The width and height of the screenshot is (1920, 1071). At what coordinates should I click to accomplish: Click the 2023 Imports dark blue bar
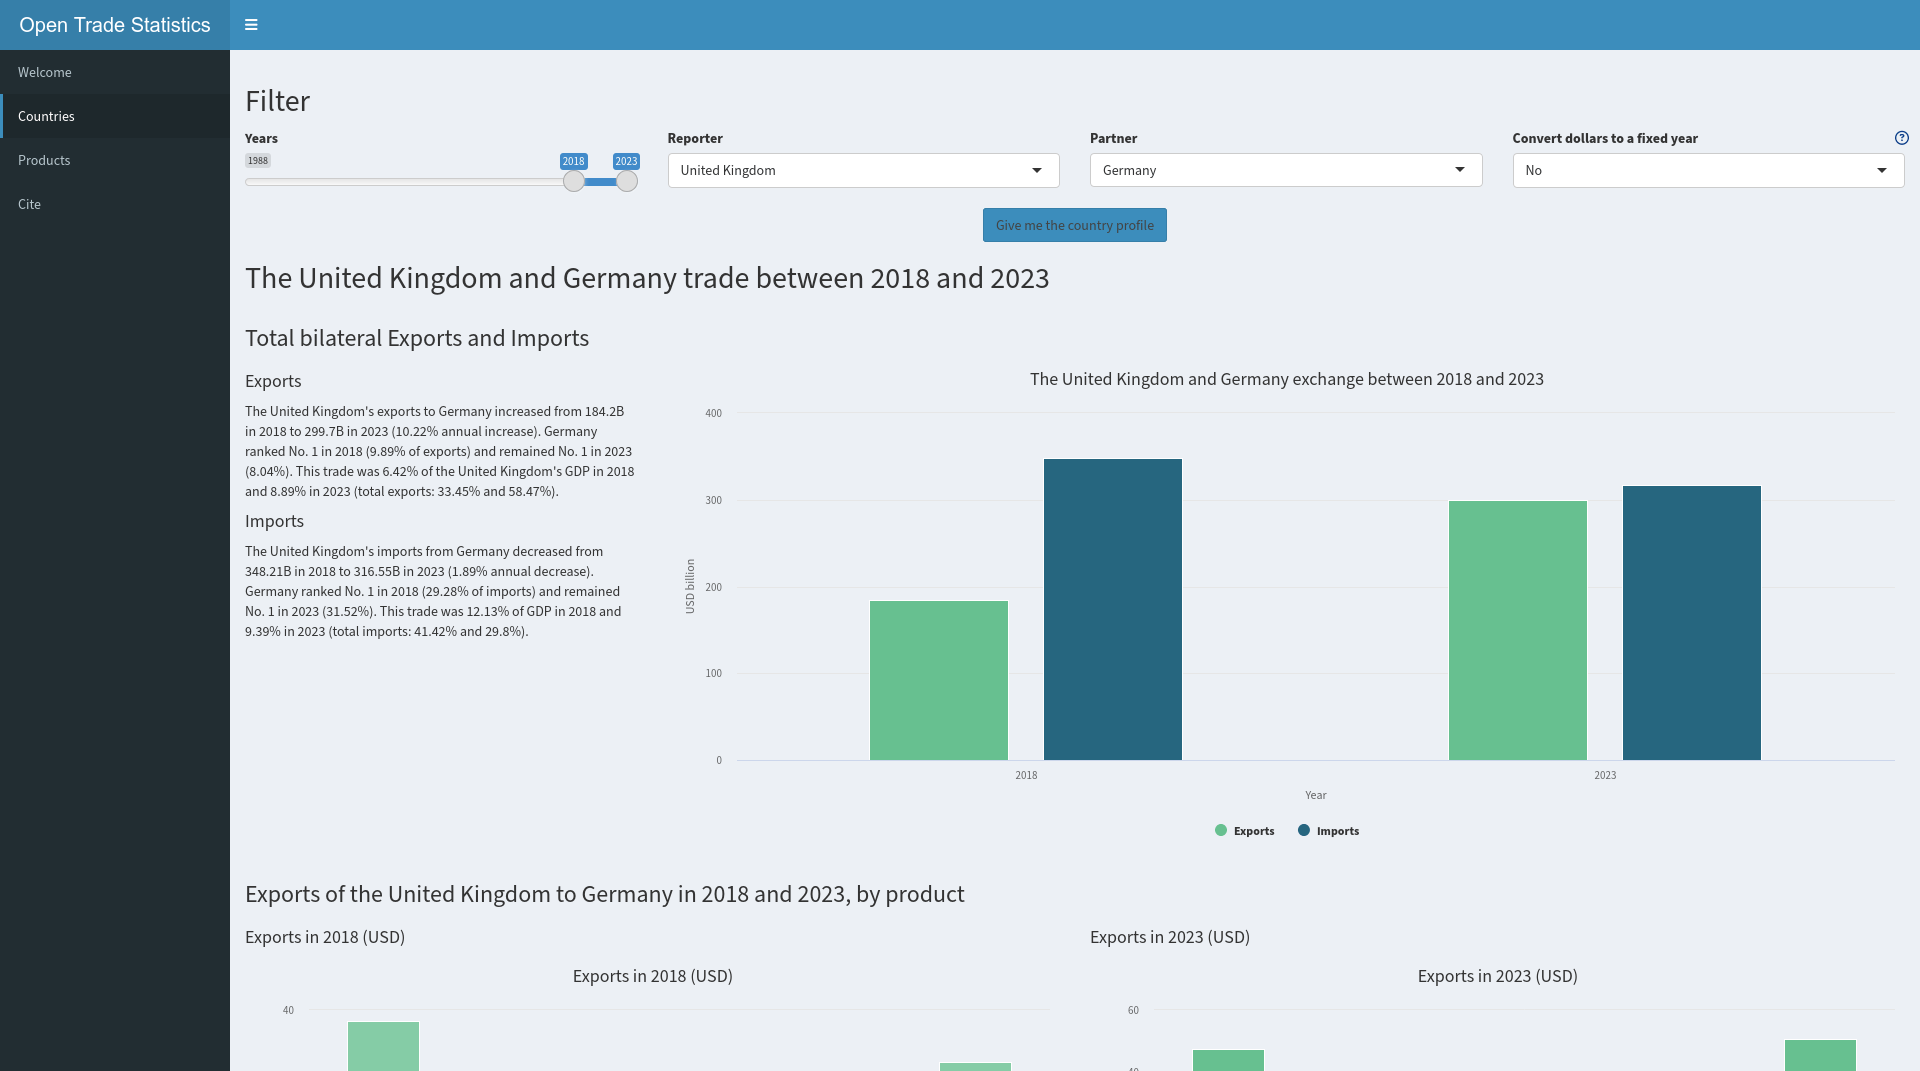(x=1691, y=622)
